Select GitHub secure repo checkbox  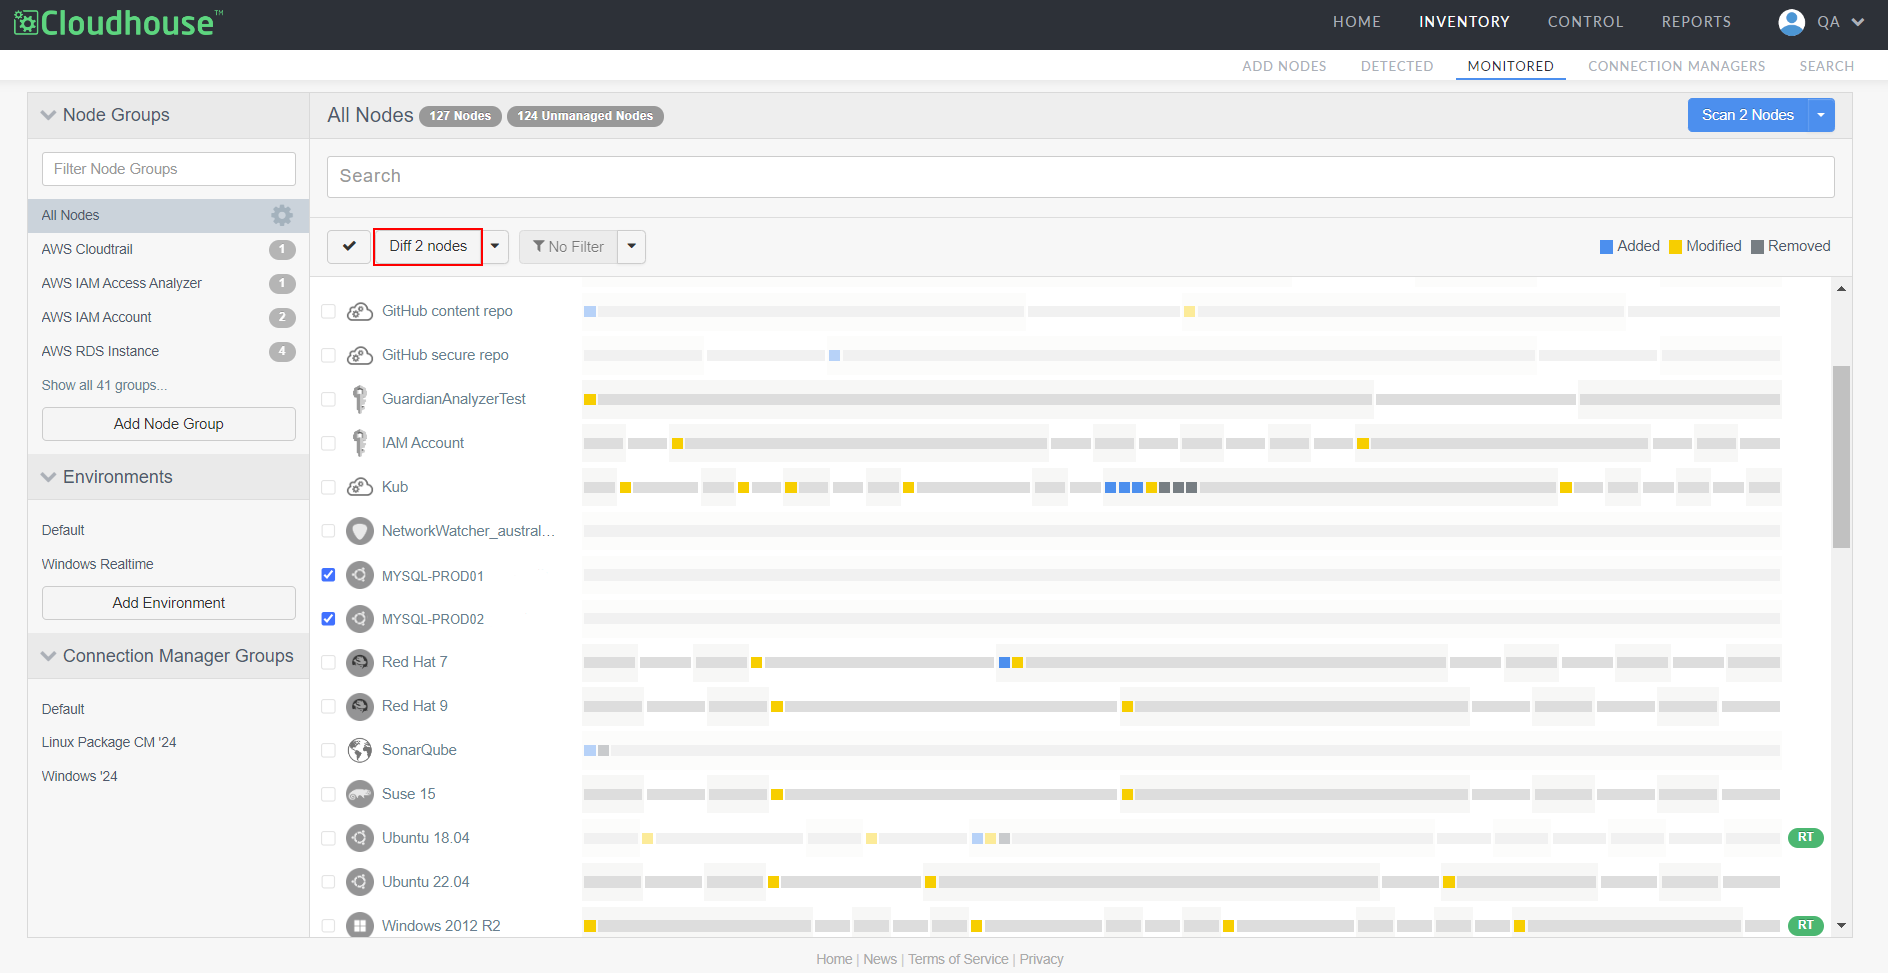[328, 356]
